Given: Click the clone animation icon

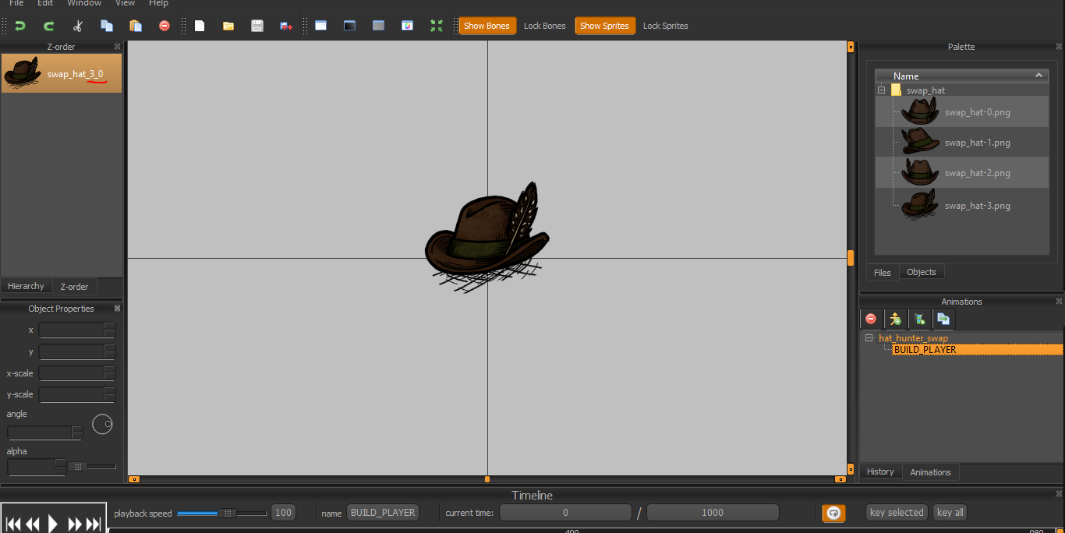Looking at the screenshot, I should [943, 319].
